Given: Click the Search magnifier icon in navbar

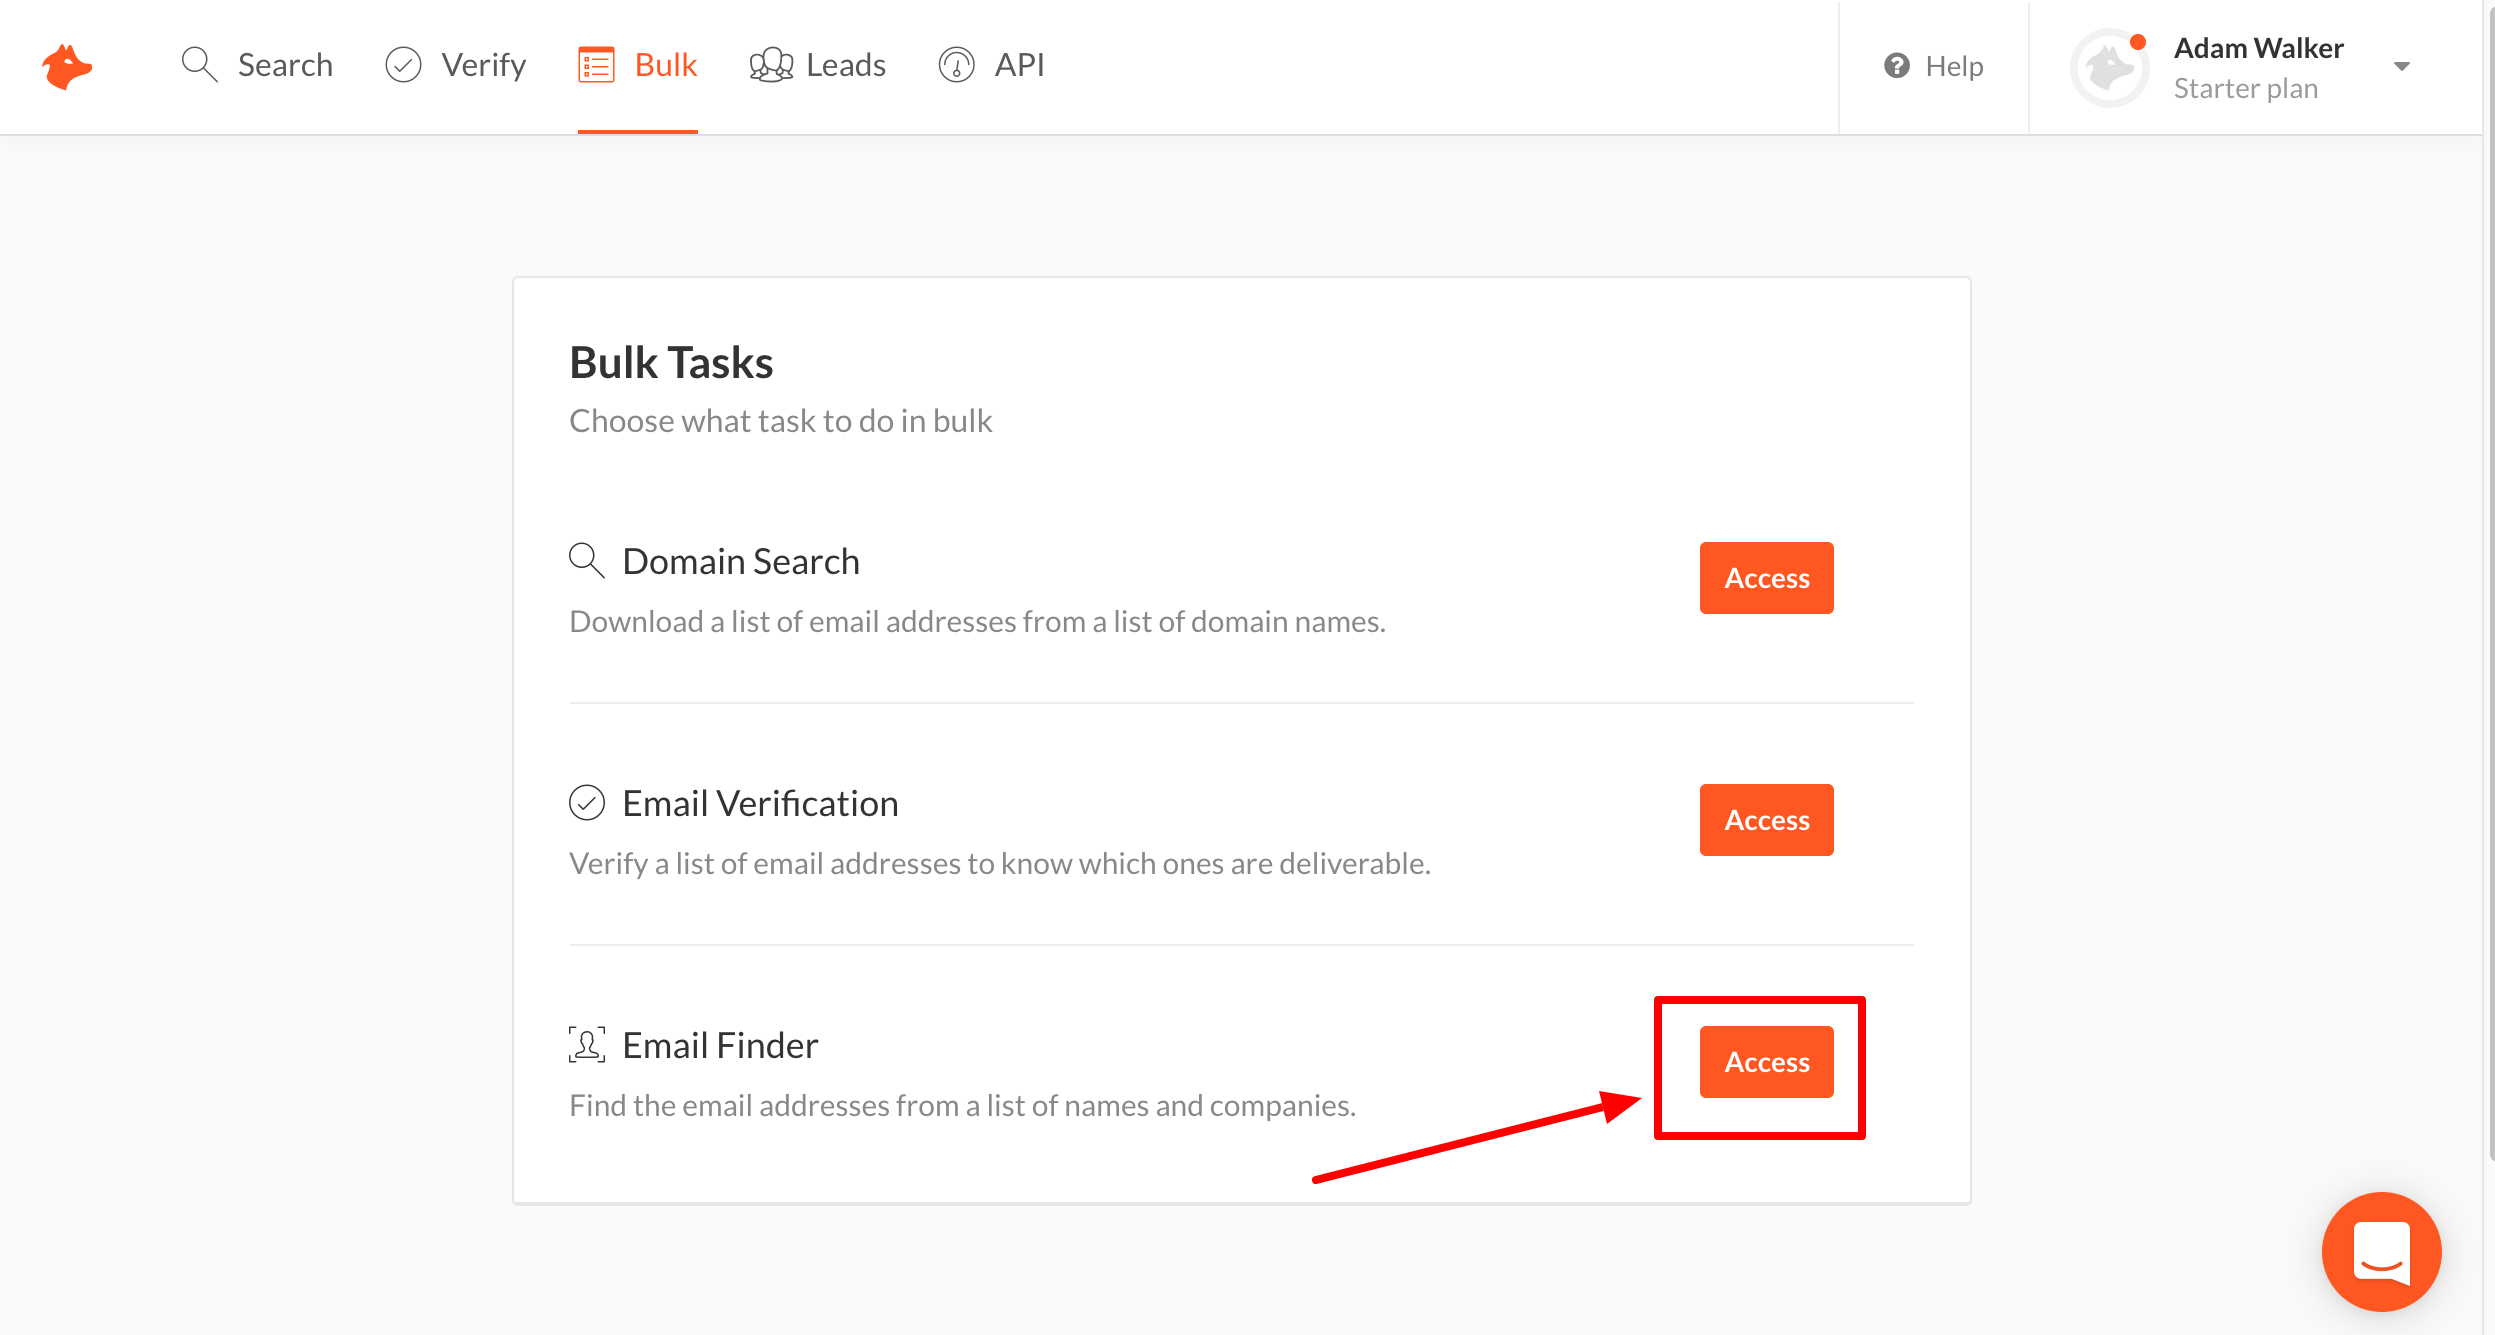Looking at the screenshot, I should point(199,65).
